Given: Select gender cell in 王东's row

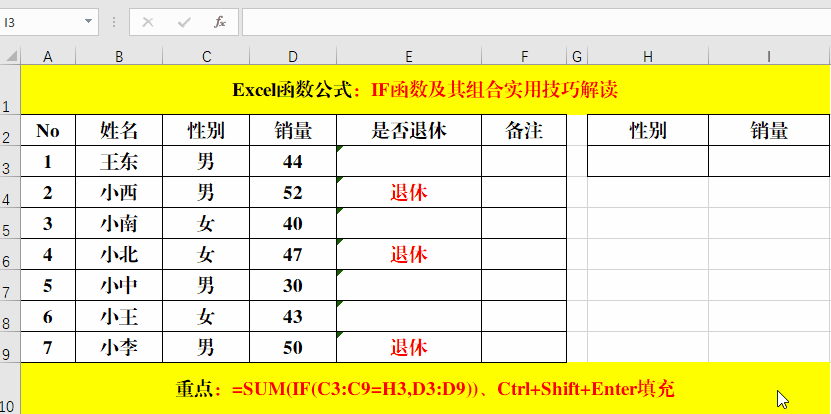Looking at the screenshot, I should 206,161.
